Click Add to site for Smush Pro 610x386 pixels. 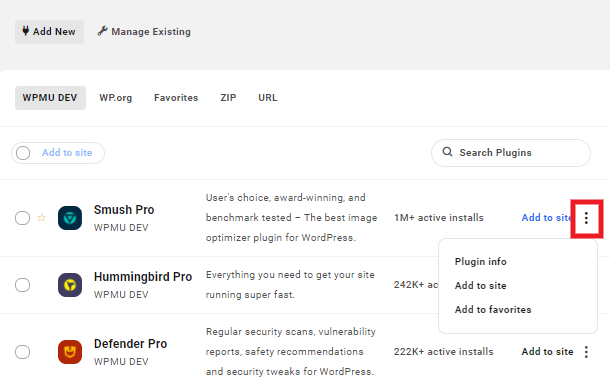[546, 218]
